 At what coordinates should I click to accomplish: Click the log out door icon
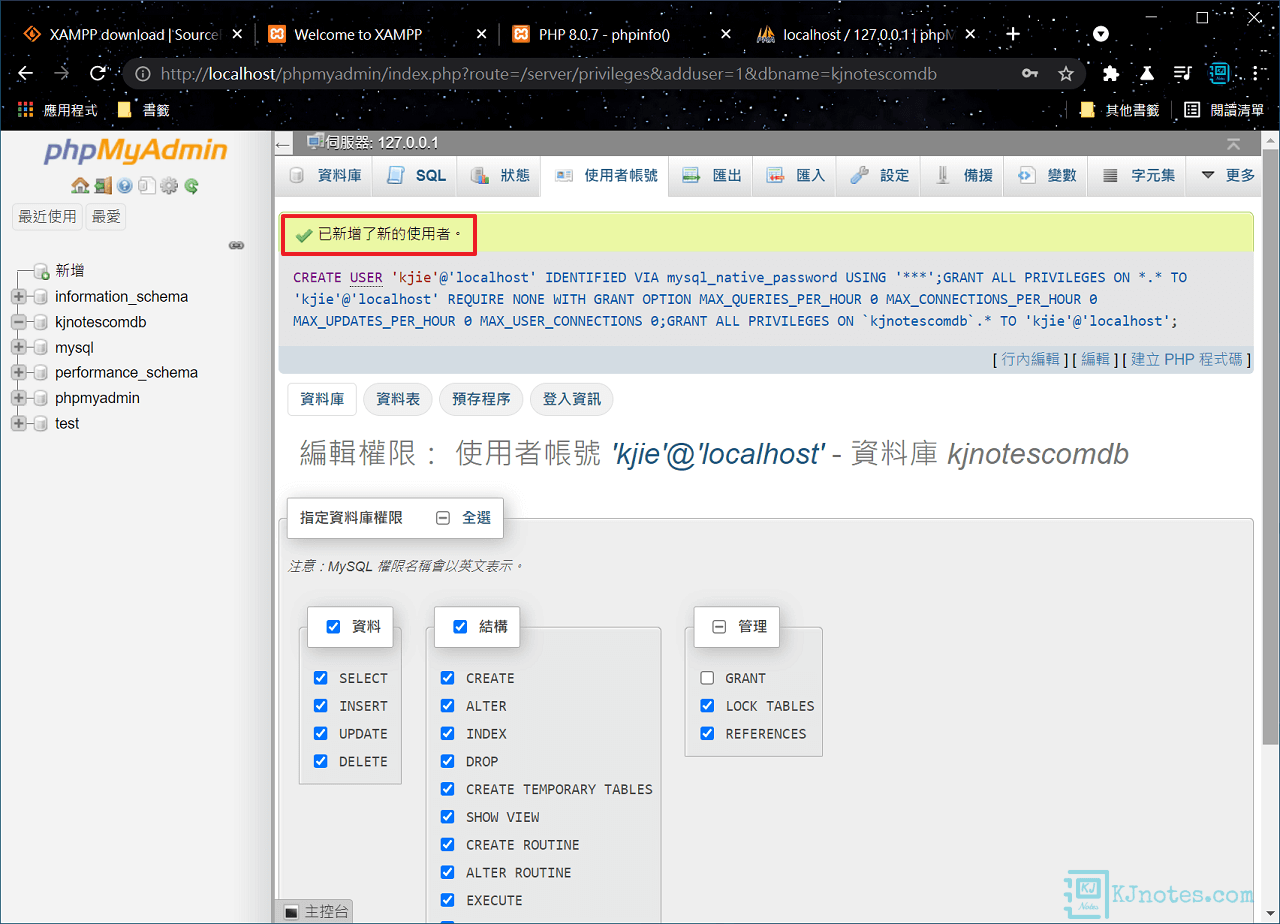click(x=103, y=186)
